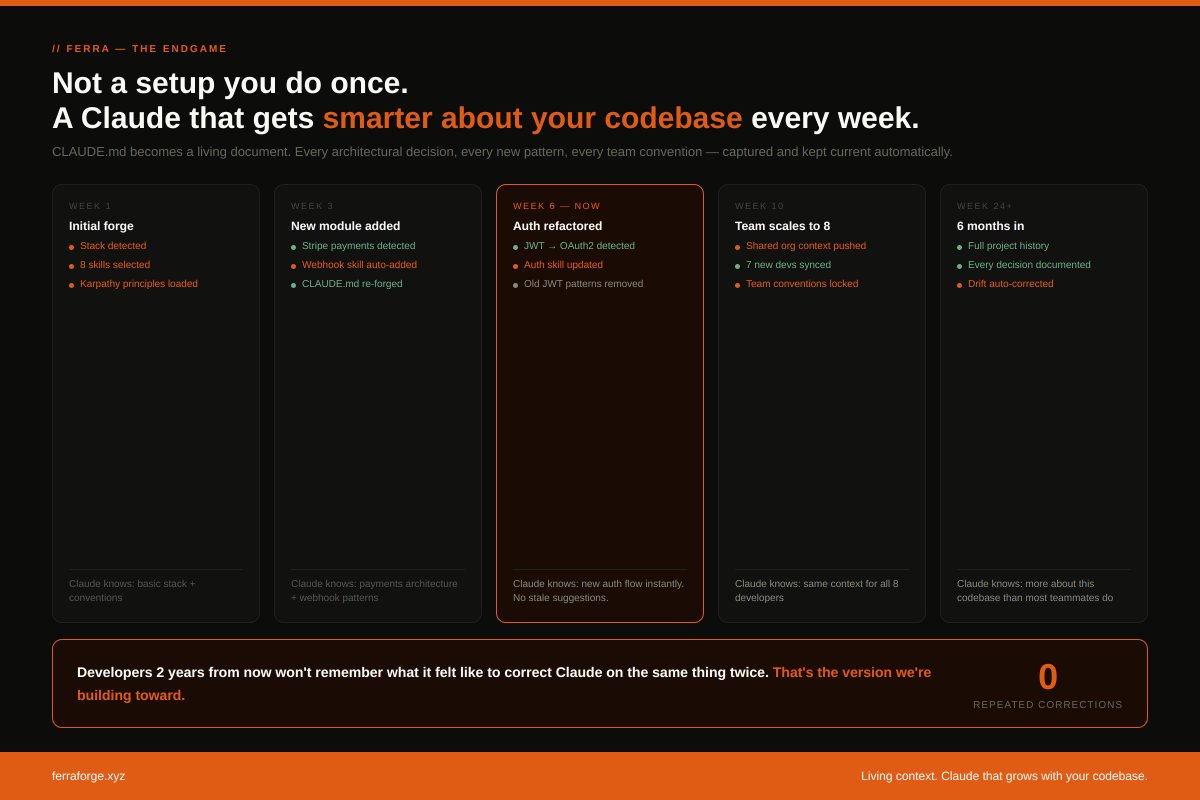1200x800 pixels.
Task: Select the 'WEEK 3' card label
Action: click(x=312, y=206)
